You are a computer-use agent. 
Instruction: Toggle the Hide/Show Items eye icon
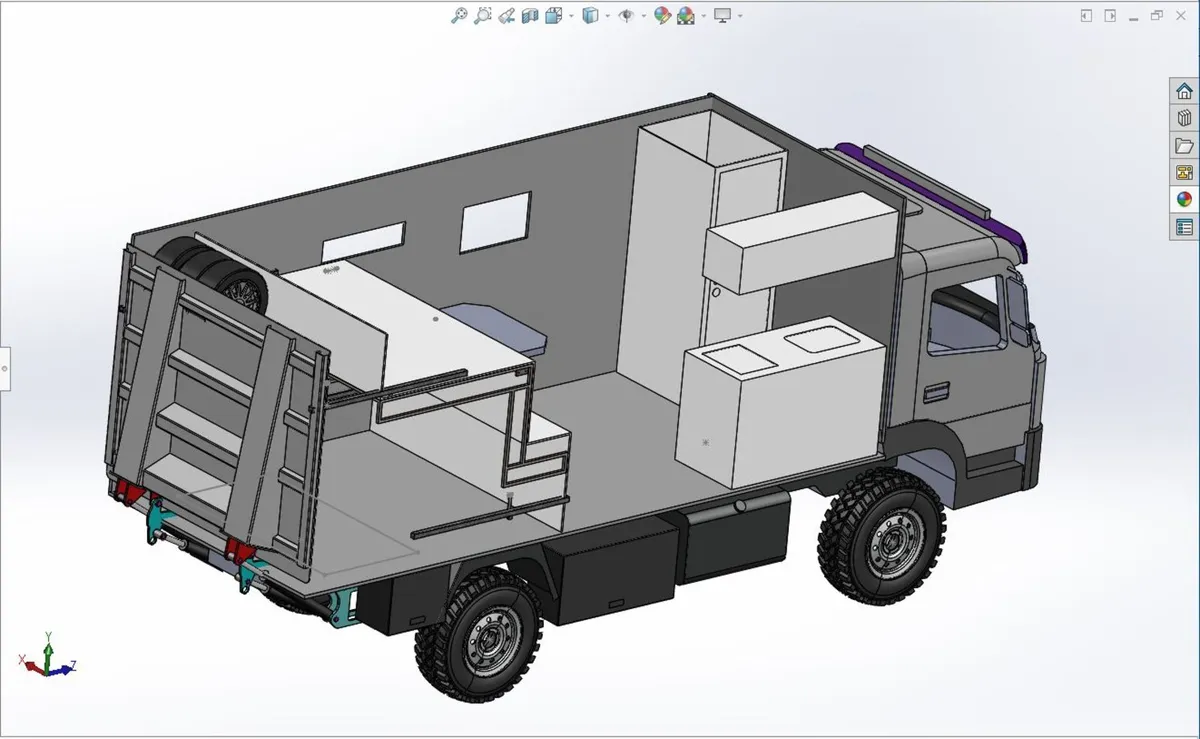[627, 15]
